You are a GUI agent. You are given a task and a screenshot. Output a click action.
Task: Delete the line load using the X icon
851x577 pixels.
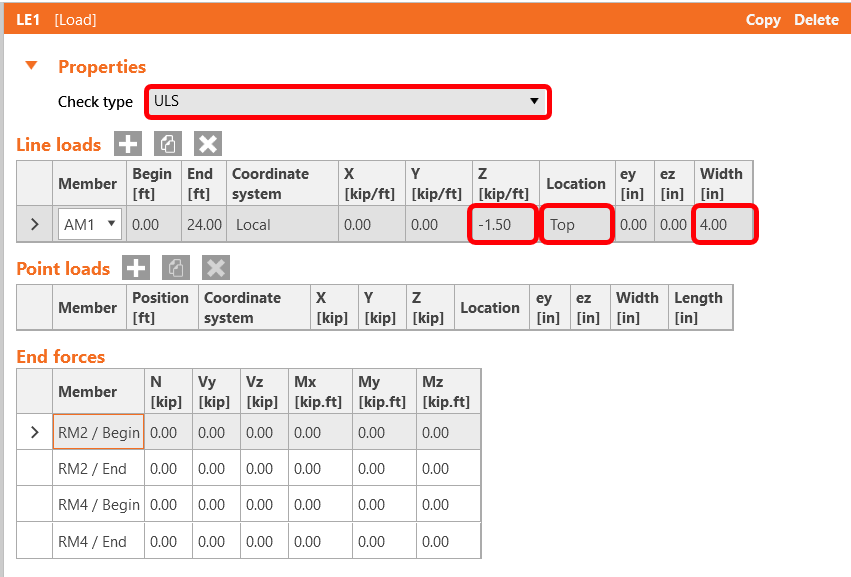click(207, 143)
